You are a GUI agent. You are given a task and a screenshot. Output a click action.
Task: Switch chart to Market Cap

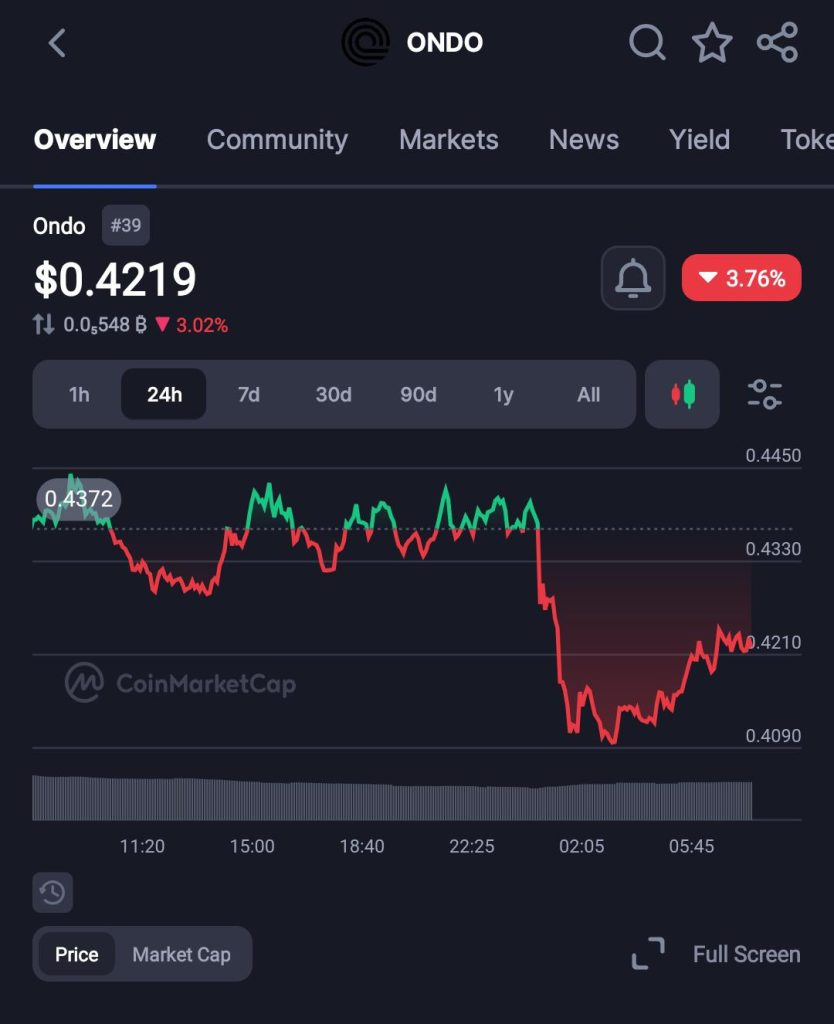coord(182,954)
